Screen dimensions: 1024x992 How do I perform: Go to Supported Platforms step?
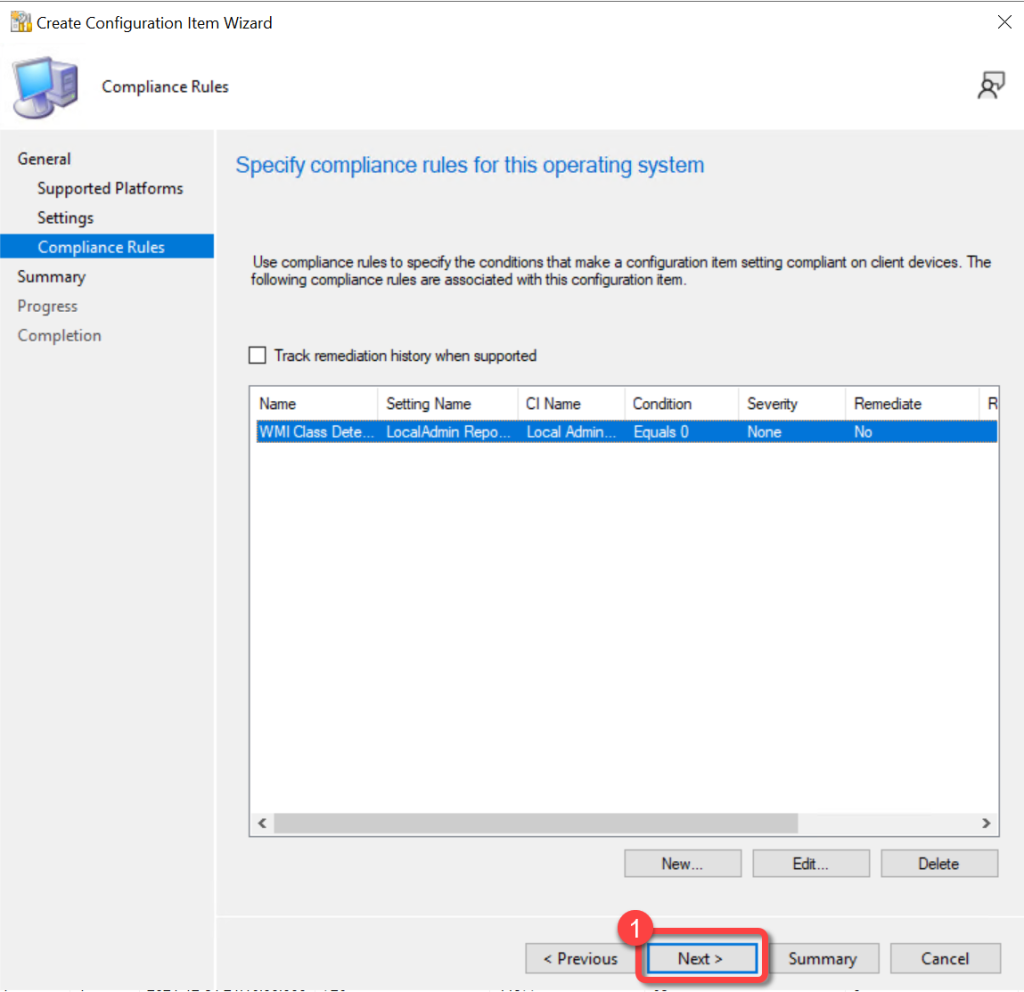click(x=110, y=188)
